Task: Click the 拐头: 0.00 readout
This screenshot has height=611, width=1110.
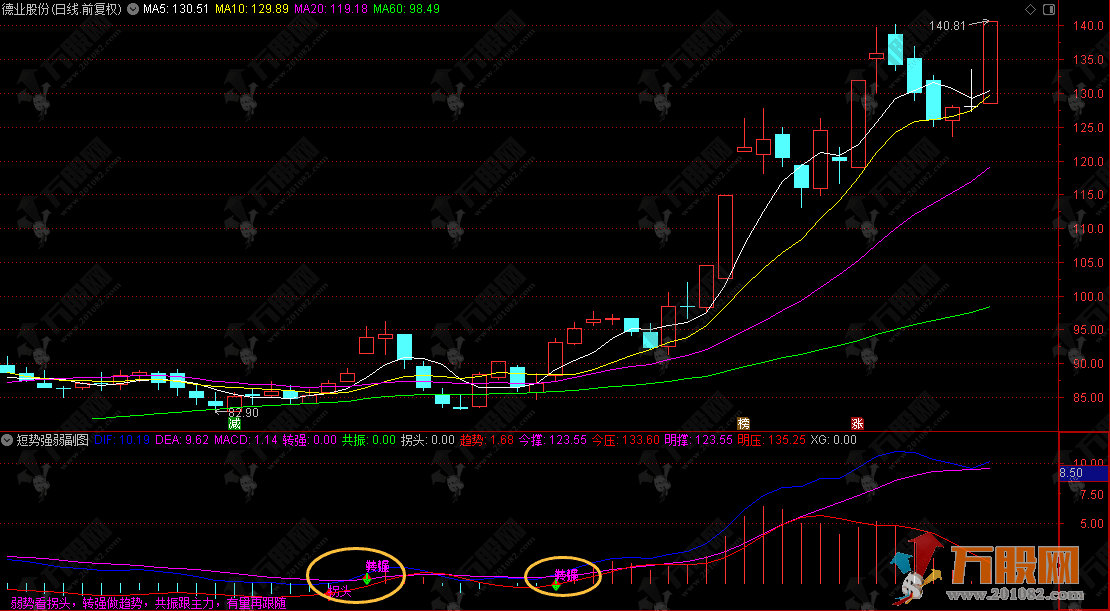Action: pyautogui.click(x=428, y=440)
